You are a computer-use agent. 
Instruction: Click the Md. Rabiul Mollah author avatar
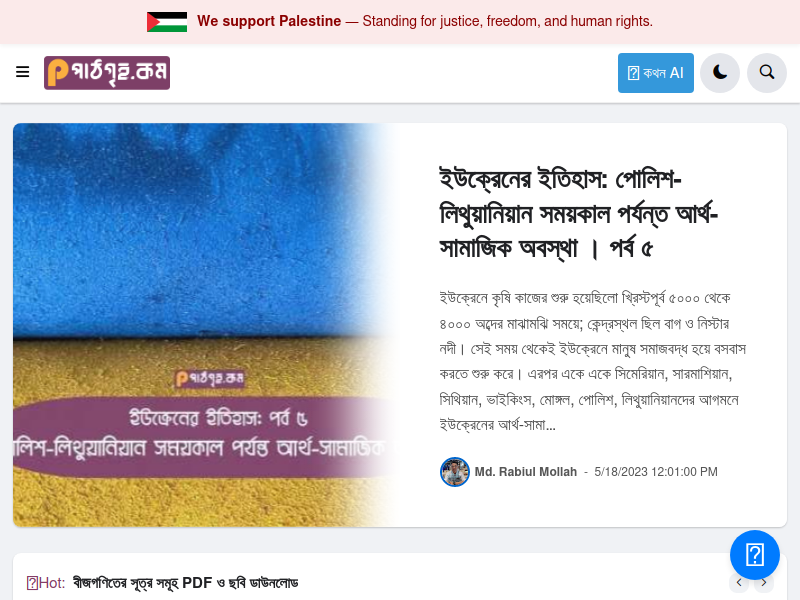pyautogui.click(x=455, y=472)
